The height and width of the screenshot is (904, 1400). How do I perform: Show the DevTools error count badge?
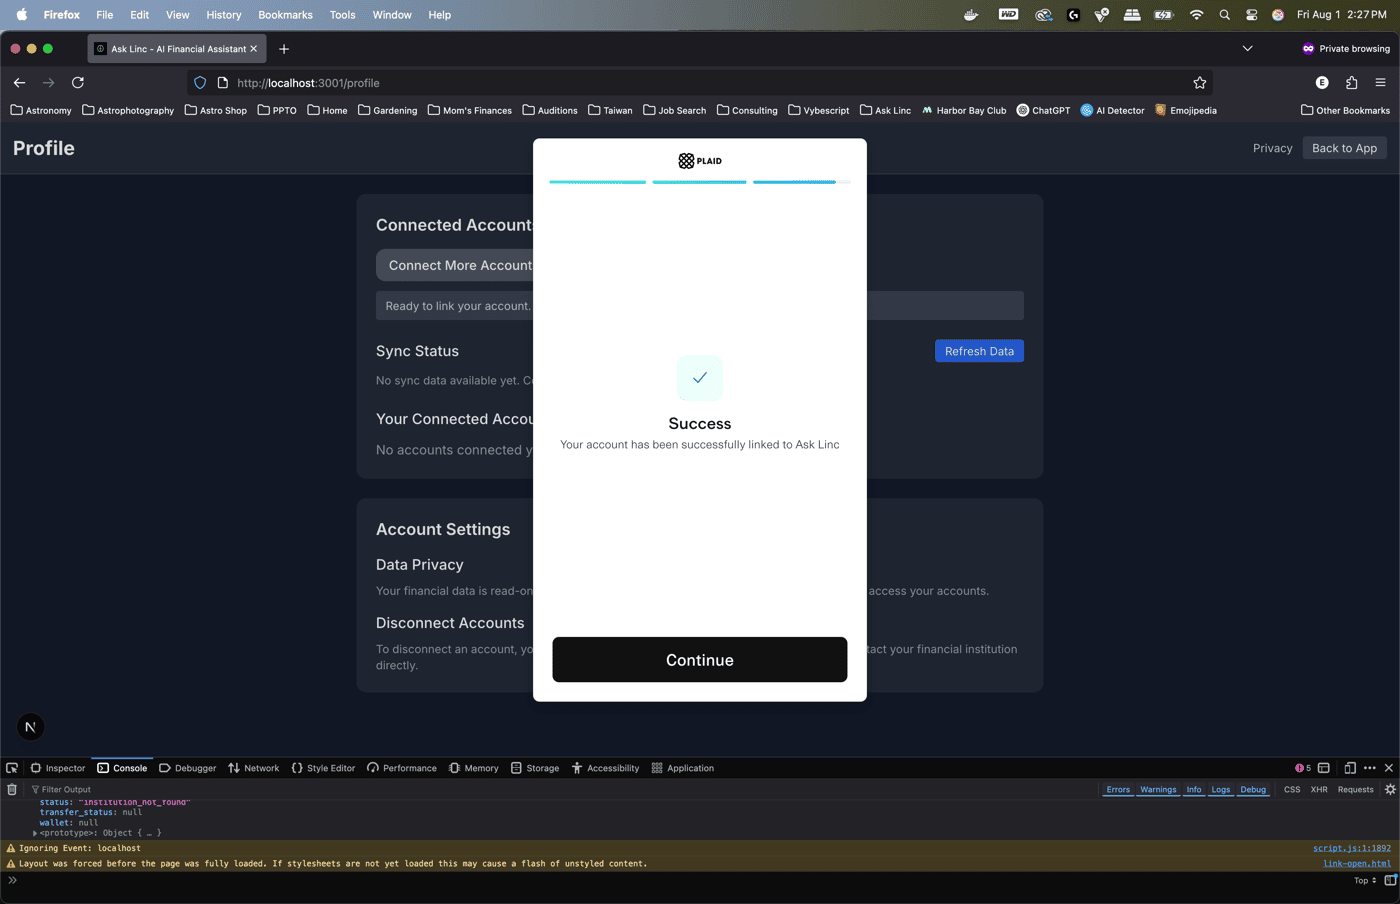coord(1303,768)
